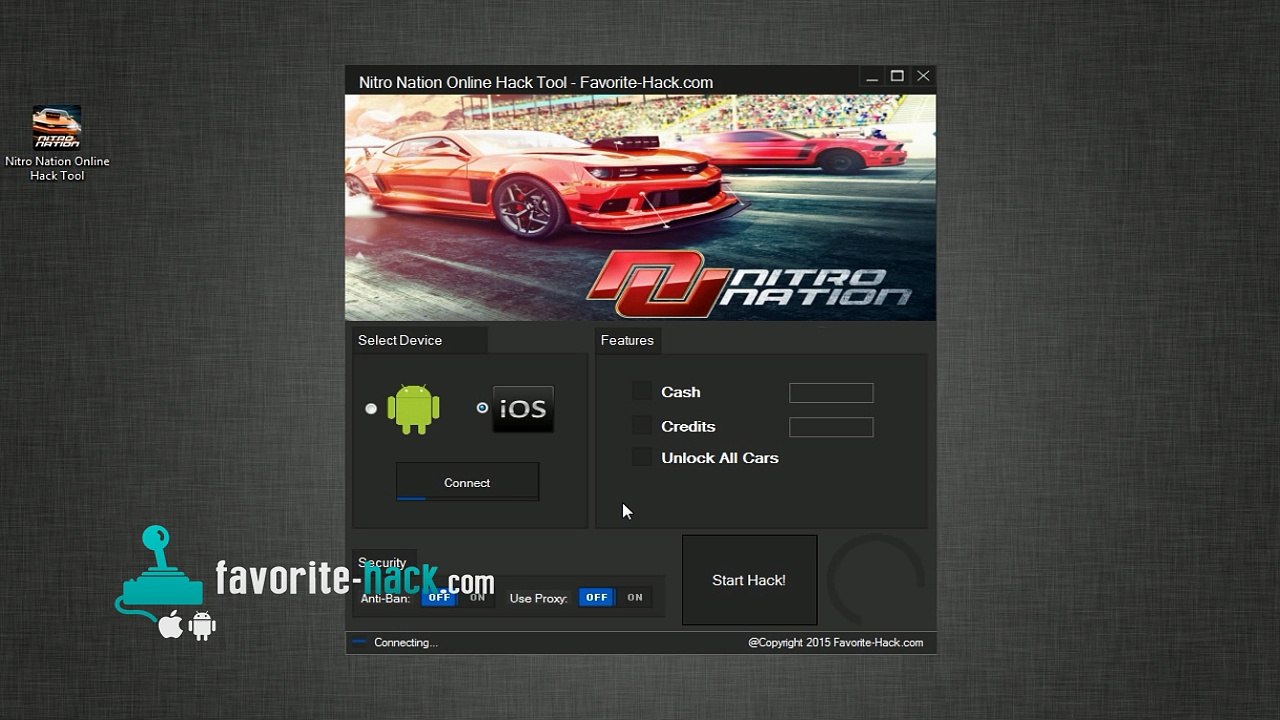Click the Features section header
Screen dimensions: 1280x720
coord(627,340)
